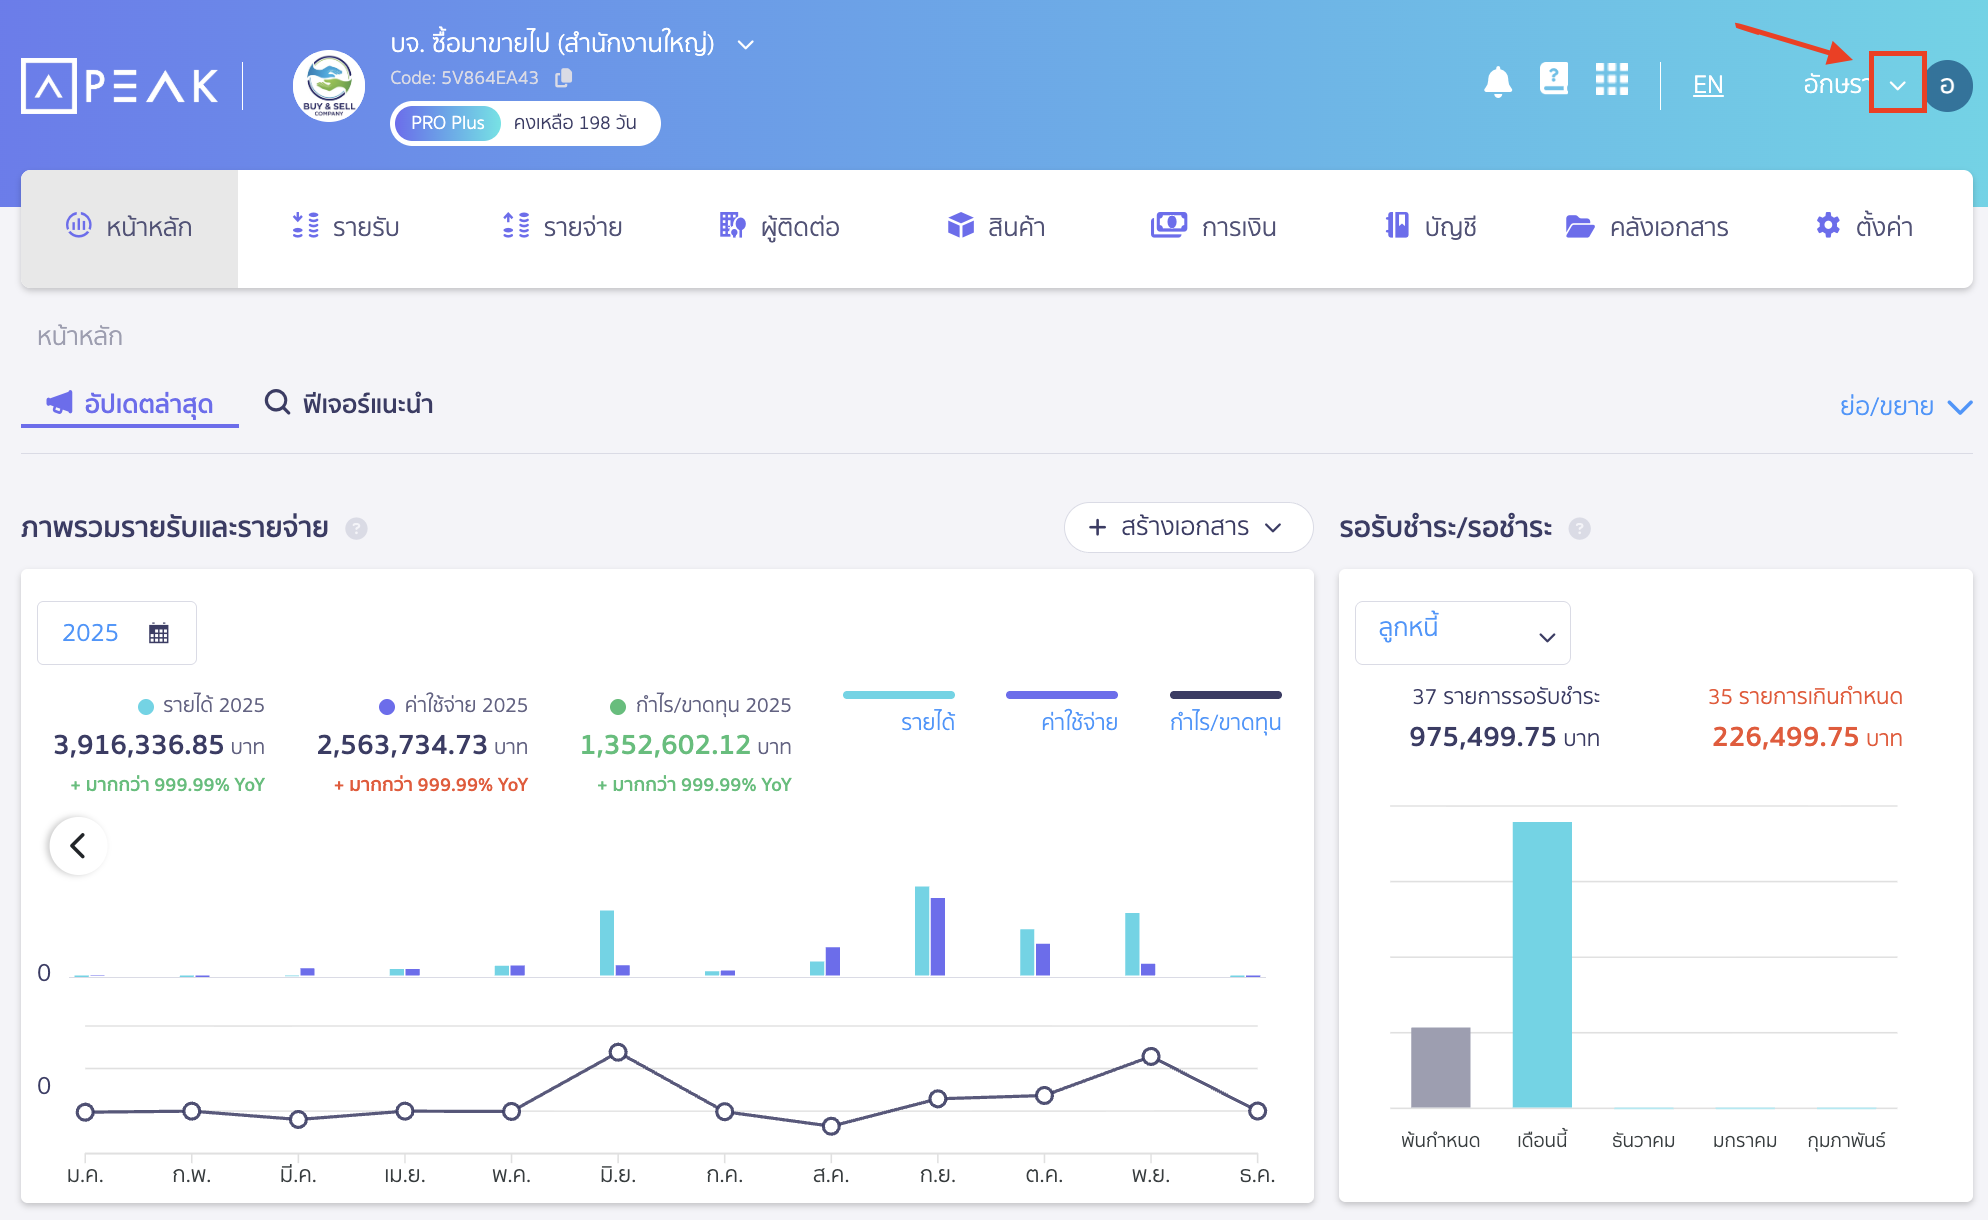Open the calendar icon next to 2025

click(x=157, y=632)
